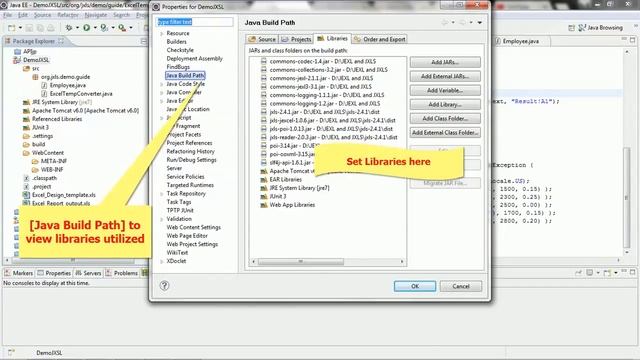
Task: Open the Order and Export tab
Action: click(x=380, y=39)
